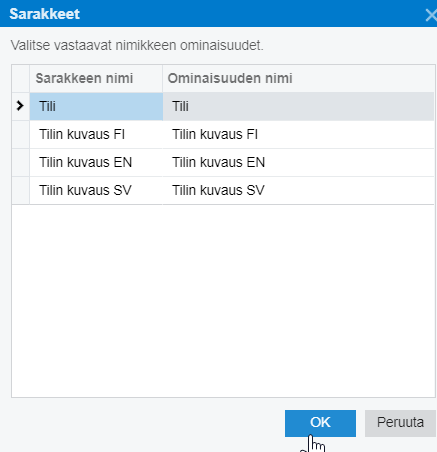Click the row selector for Tilin kuvaus SV
The image size is (437, 452).
21,190
